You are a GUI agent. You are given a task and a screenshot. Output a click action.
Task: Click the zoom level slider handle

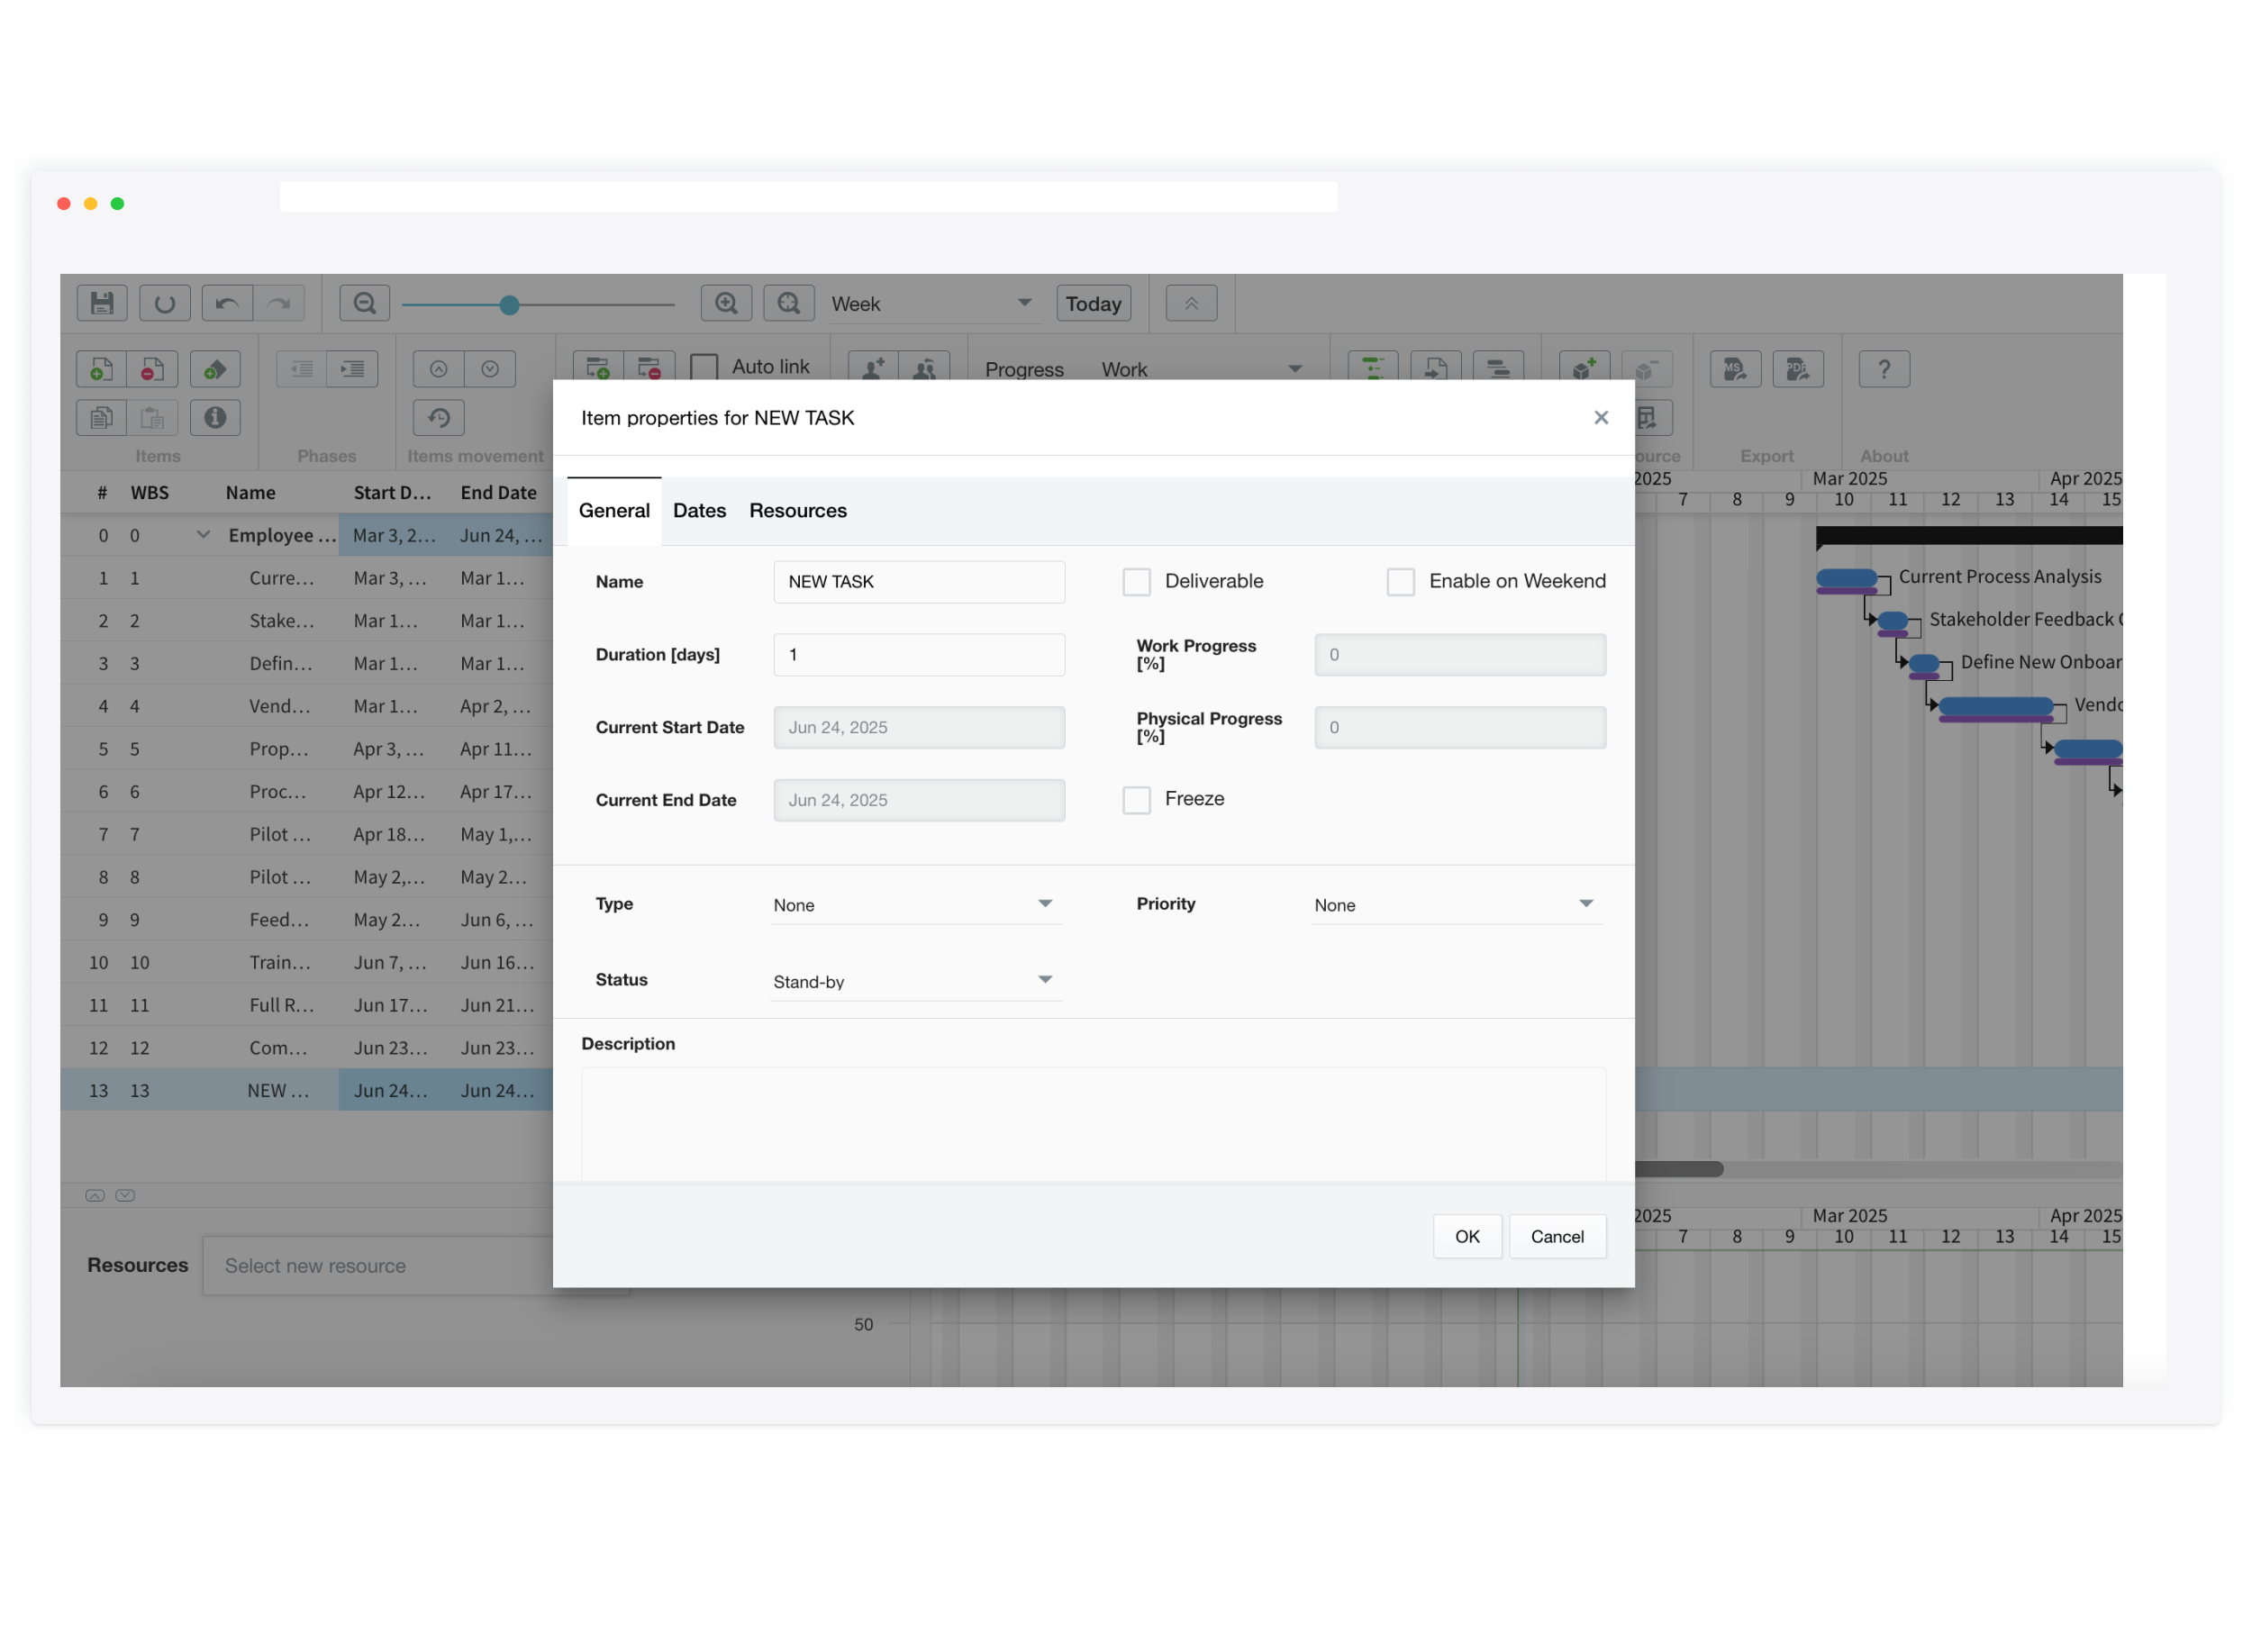509,305
